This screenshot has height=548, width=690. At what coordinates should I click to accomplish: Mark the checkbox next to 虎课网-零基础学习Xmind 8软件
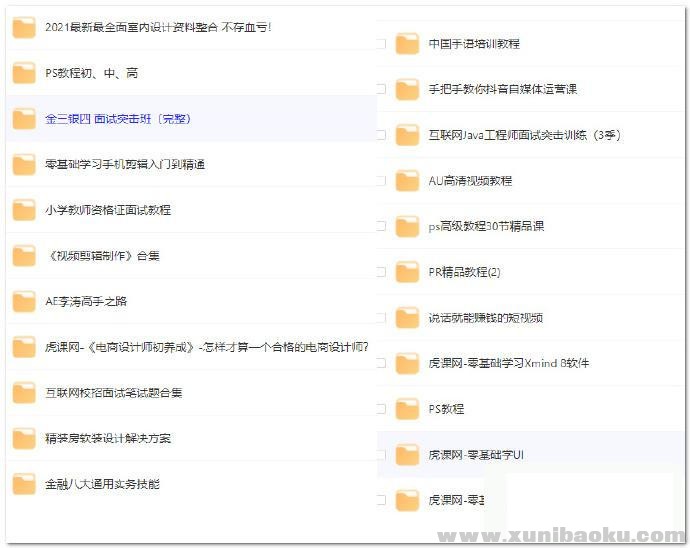[x=381, y=363]
